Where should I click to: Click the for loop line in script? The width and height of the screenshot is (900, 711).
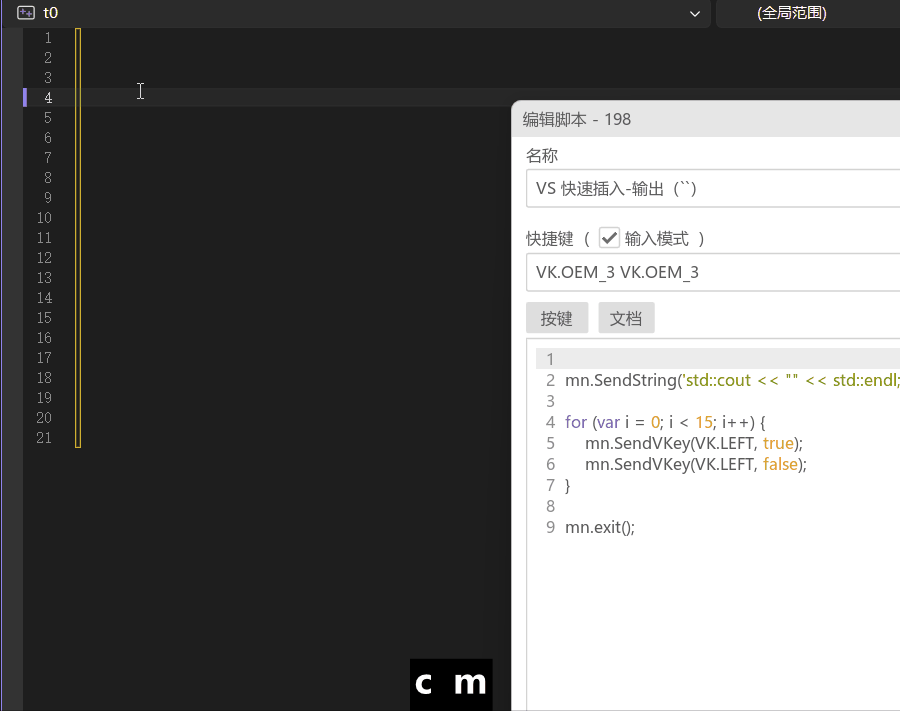[x=664, y=422]
